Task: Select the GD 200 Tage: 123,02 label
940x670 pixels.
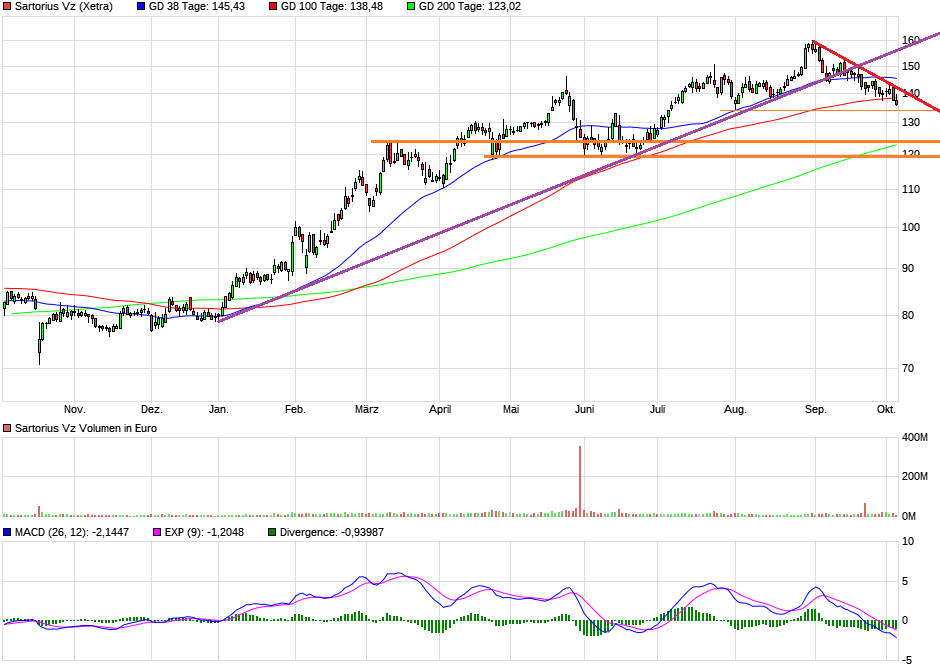Action: point(468,7)
